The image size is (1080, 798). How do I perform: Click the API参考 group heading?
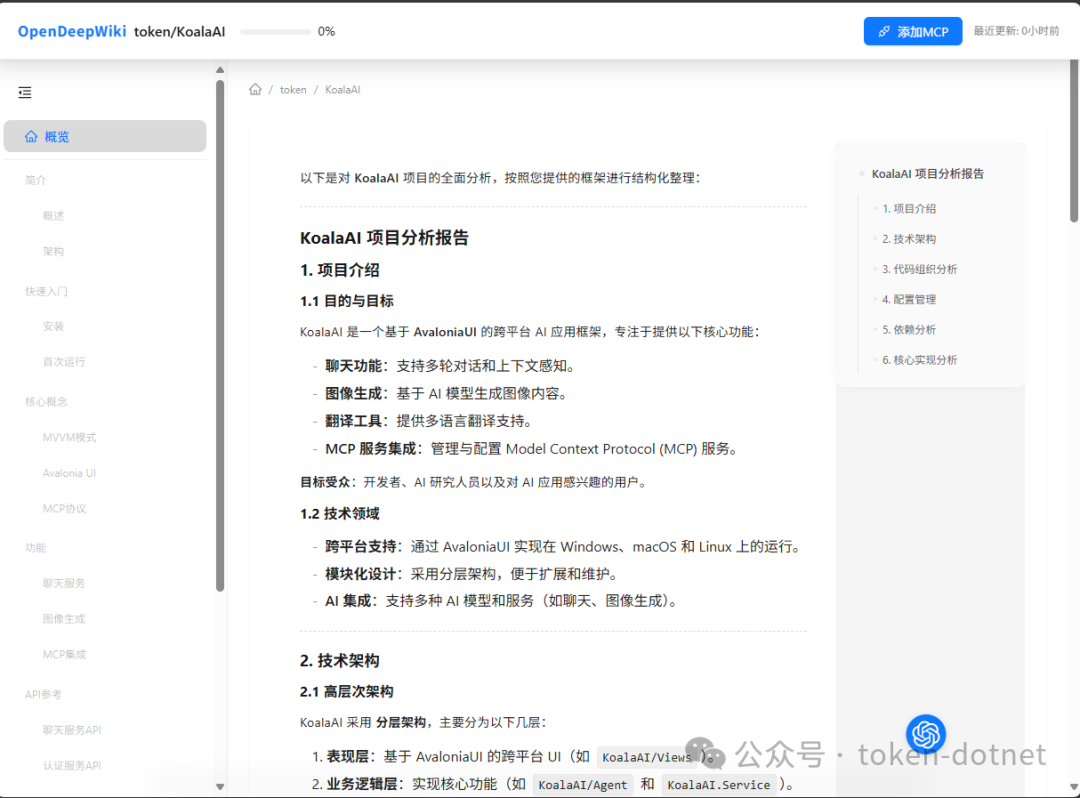(43, 694)
